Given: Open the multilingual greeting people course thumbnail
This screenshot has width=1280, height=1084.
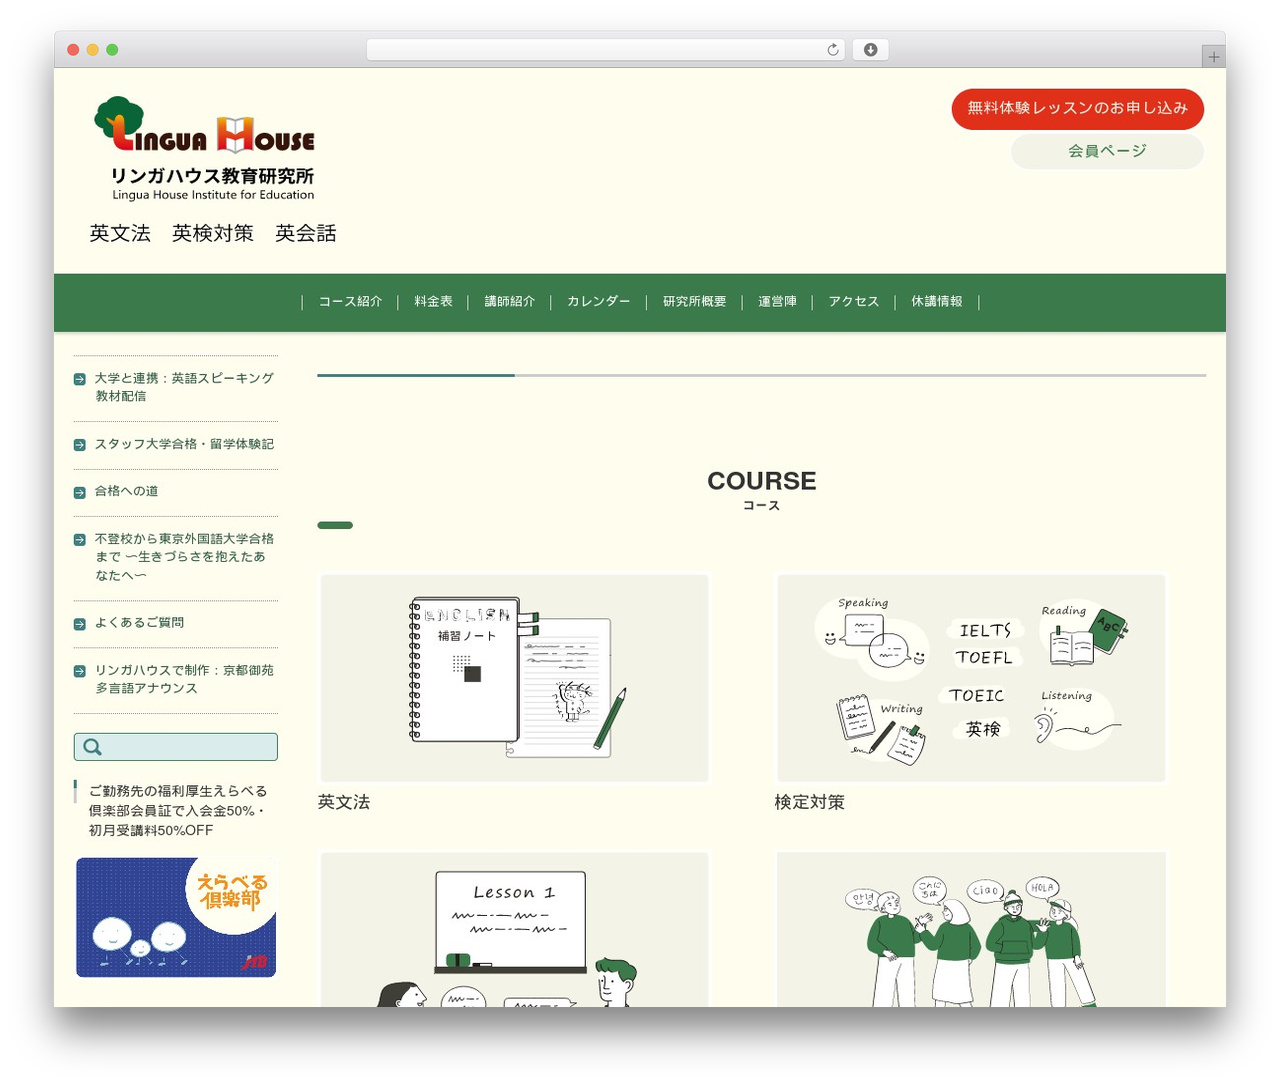Looking at the screenshot, I should click(x=971, y=929).
